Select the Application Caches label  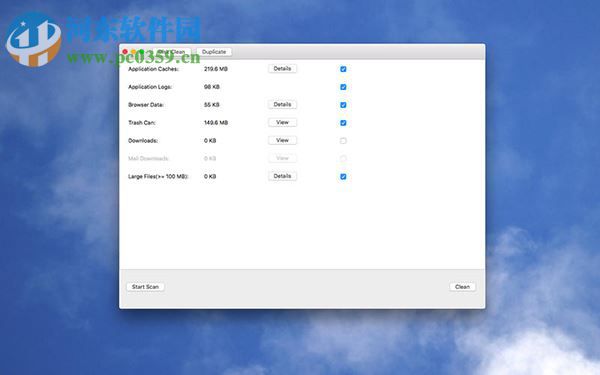(x=153, y=69)
